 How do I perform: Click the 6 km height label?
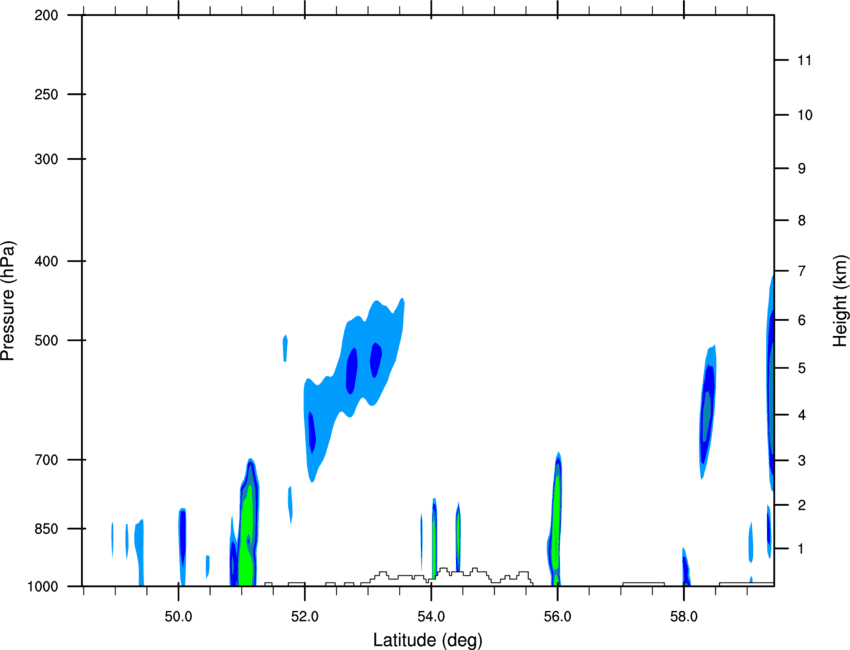pyautogui.click(x=802, y=320)
